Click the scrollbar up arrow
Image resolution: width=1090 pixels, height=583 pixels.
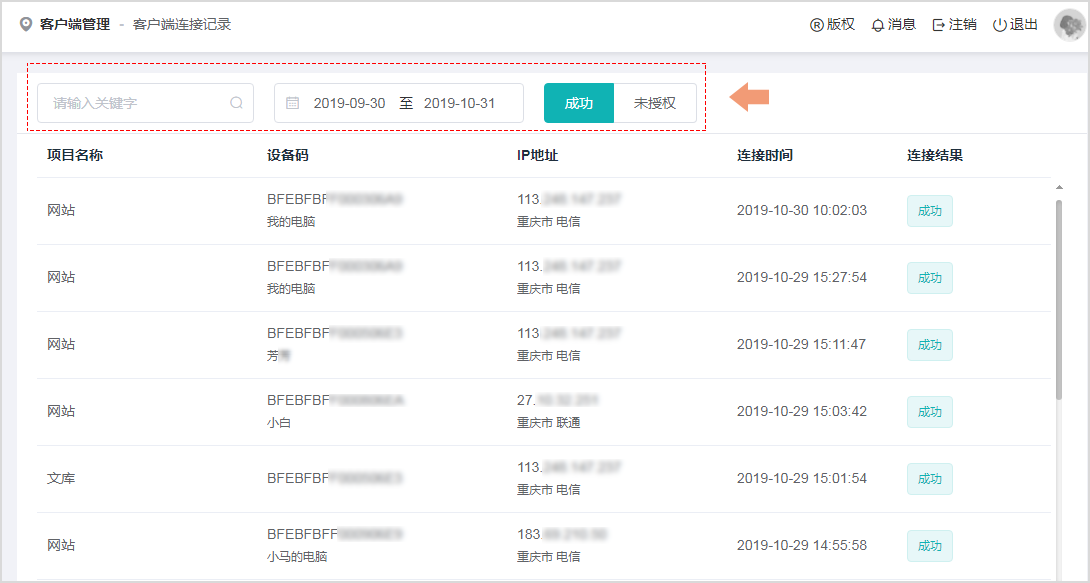click(1059, 187)
